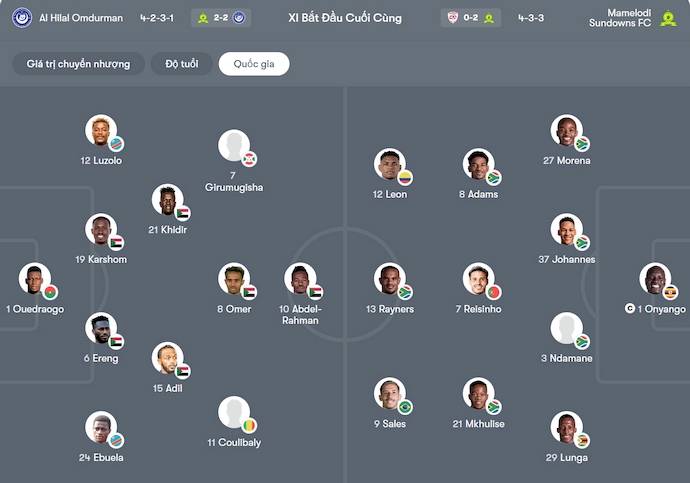This screenshot has width=690, height=483.
Task: Click the flag badge next to Sales
Action: click(x=405, y=407)
